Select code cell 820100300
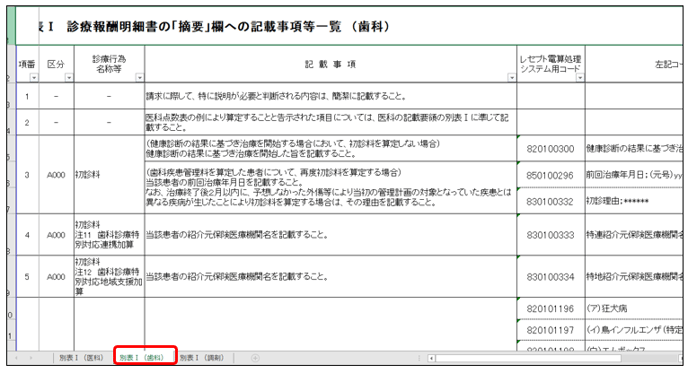The height and width of the screenshot is (373, 688). 551,149
